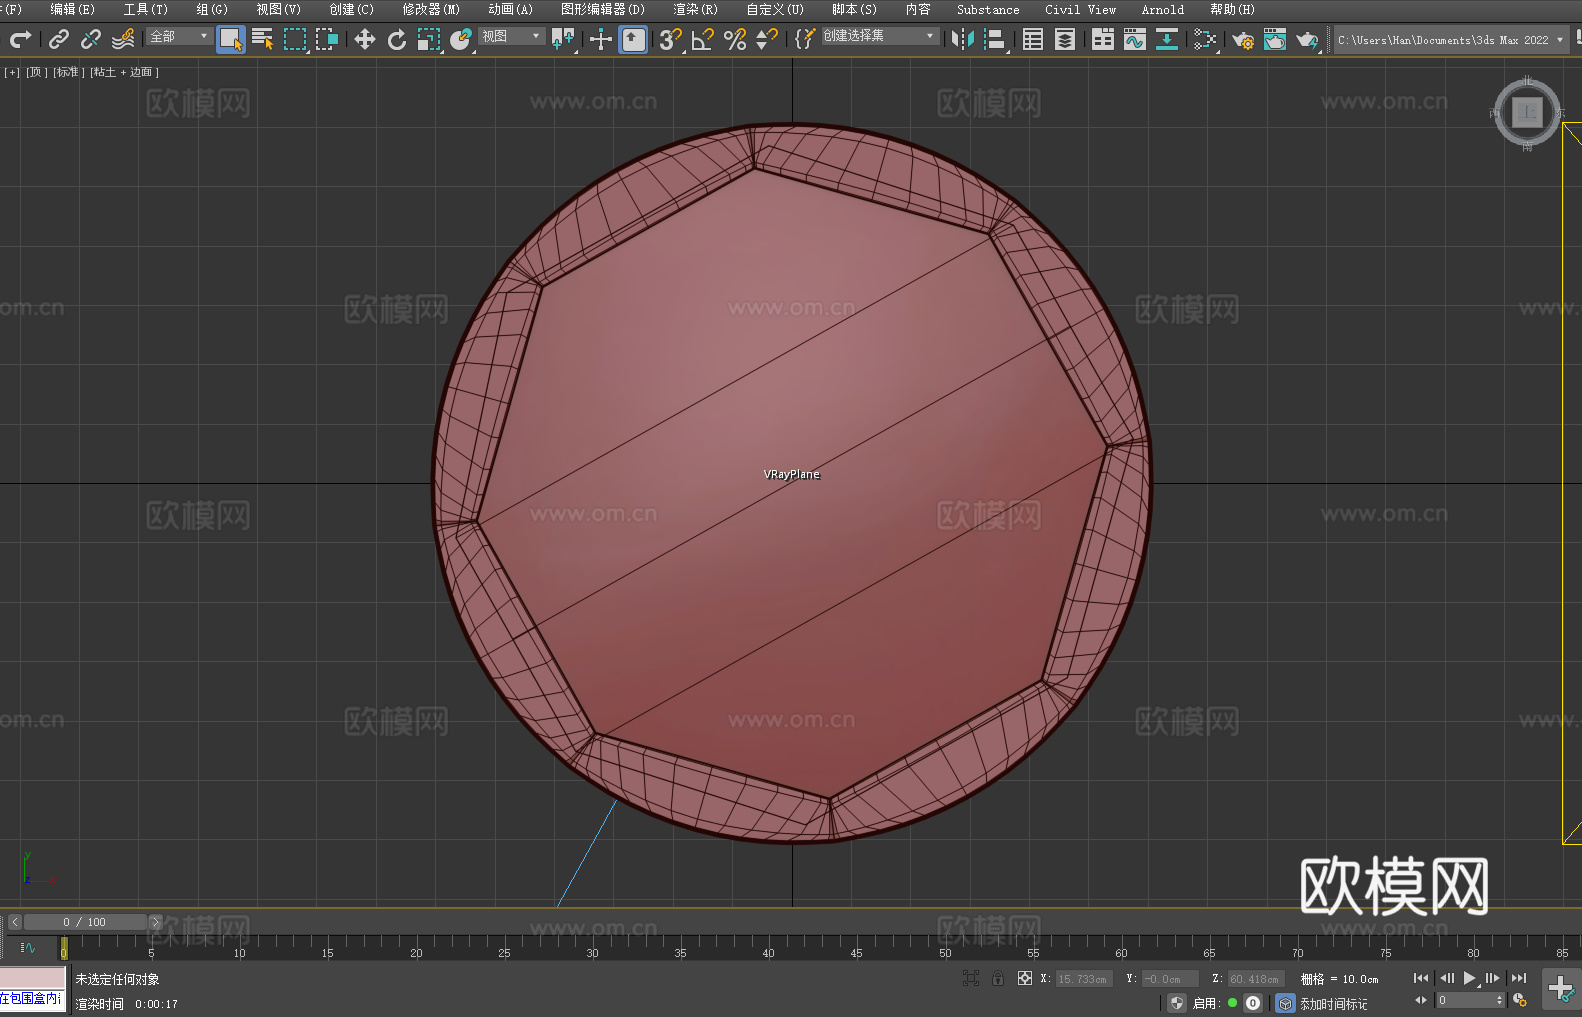1582x1017 pixels.
Task: Open the Arnold menu
Action: (1163, 9)
